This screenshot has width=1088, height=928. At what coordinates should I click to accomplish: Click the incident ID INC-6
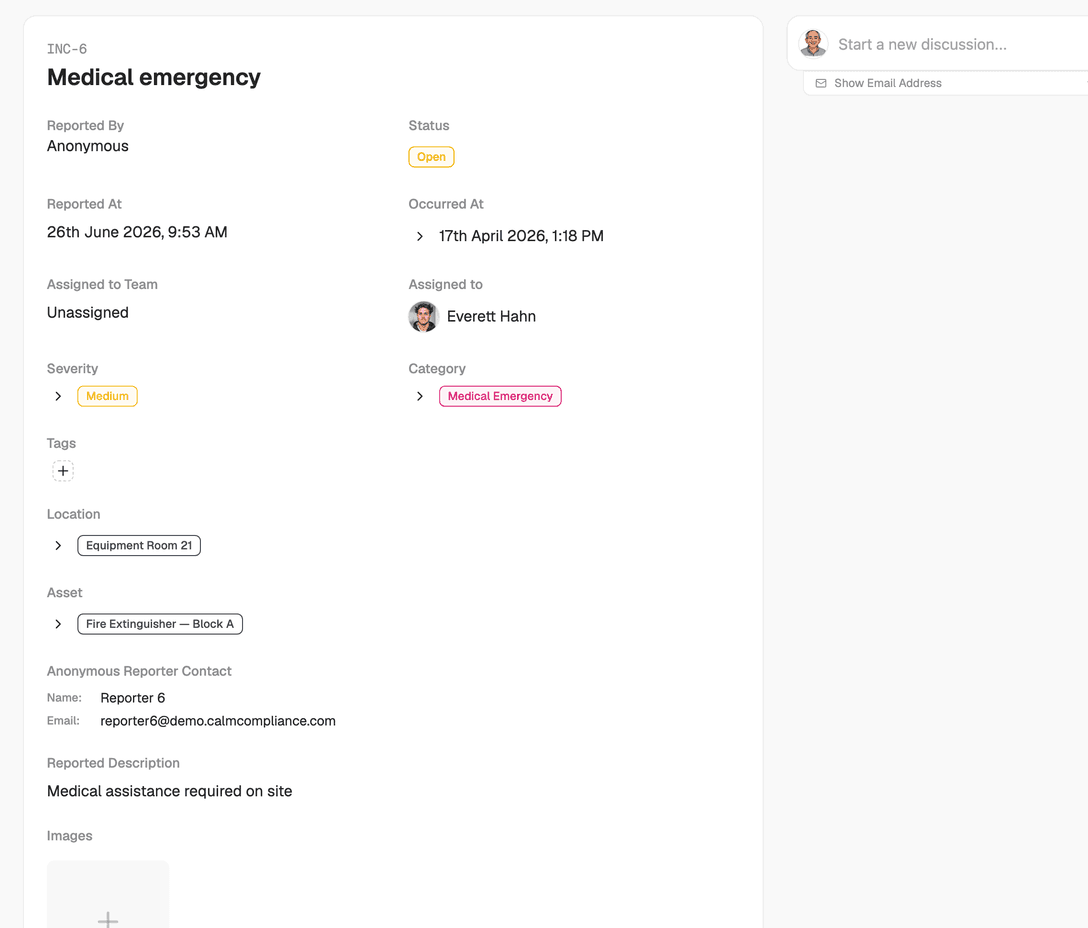67,49
